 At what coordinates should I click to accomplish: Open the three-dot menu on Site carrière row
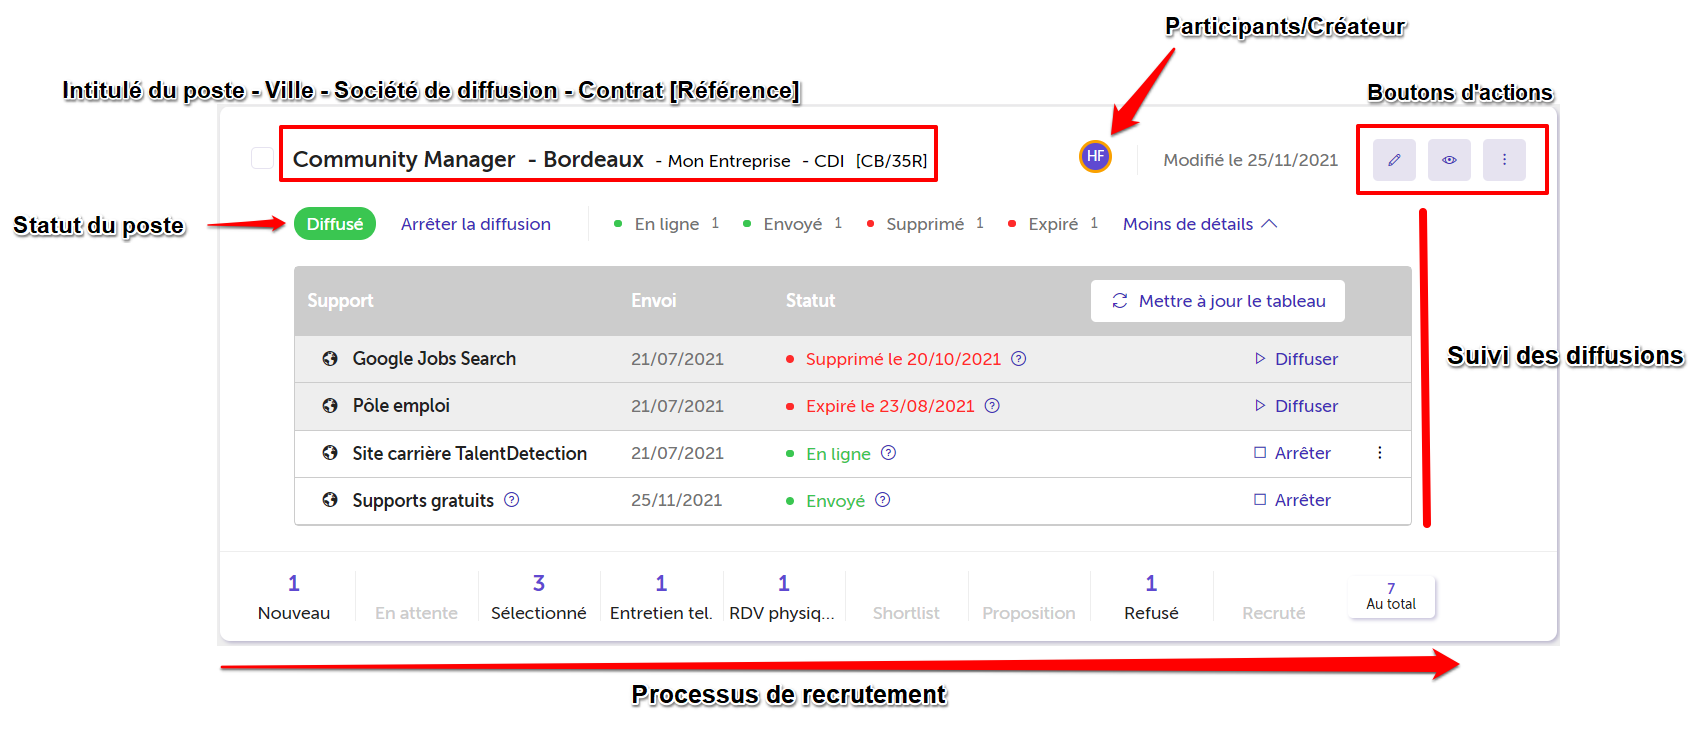(x=1380, y=453)
